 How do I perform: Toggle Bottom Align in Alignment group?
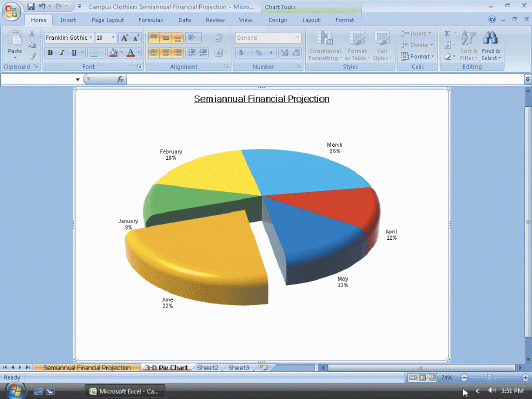(x=177, y=38)
